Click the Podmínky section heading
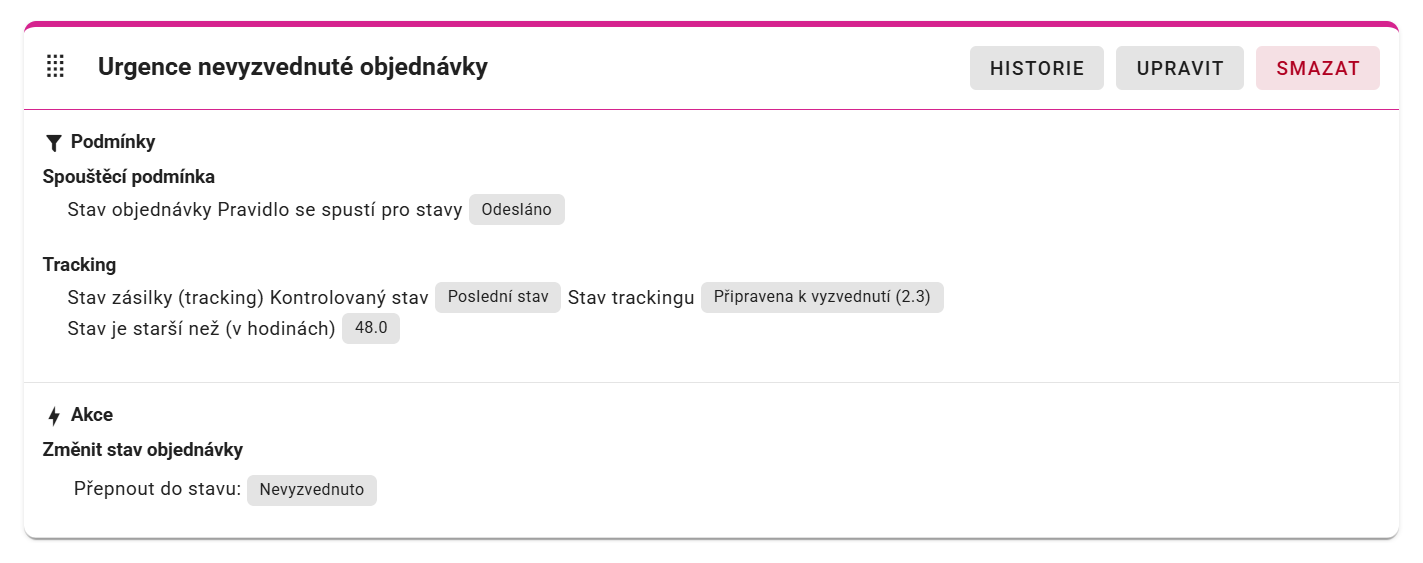 coord(112,142)
